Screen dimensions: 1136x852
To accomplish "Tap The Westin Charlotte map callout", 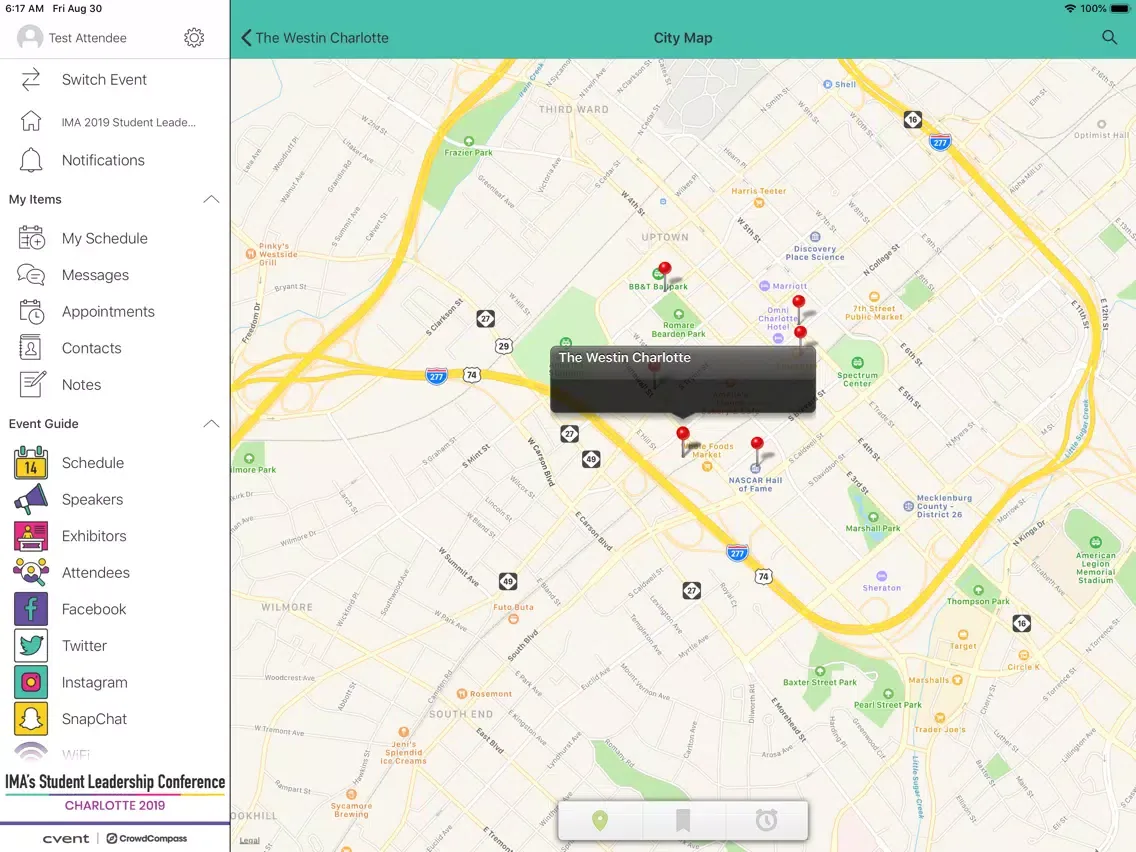I will click(x=682, y=380).
